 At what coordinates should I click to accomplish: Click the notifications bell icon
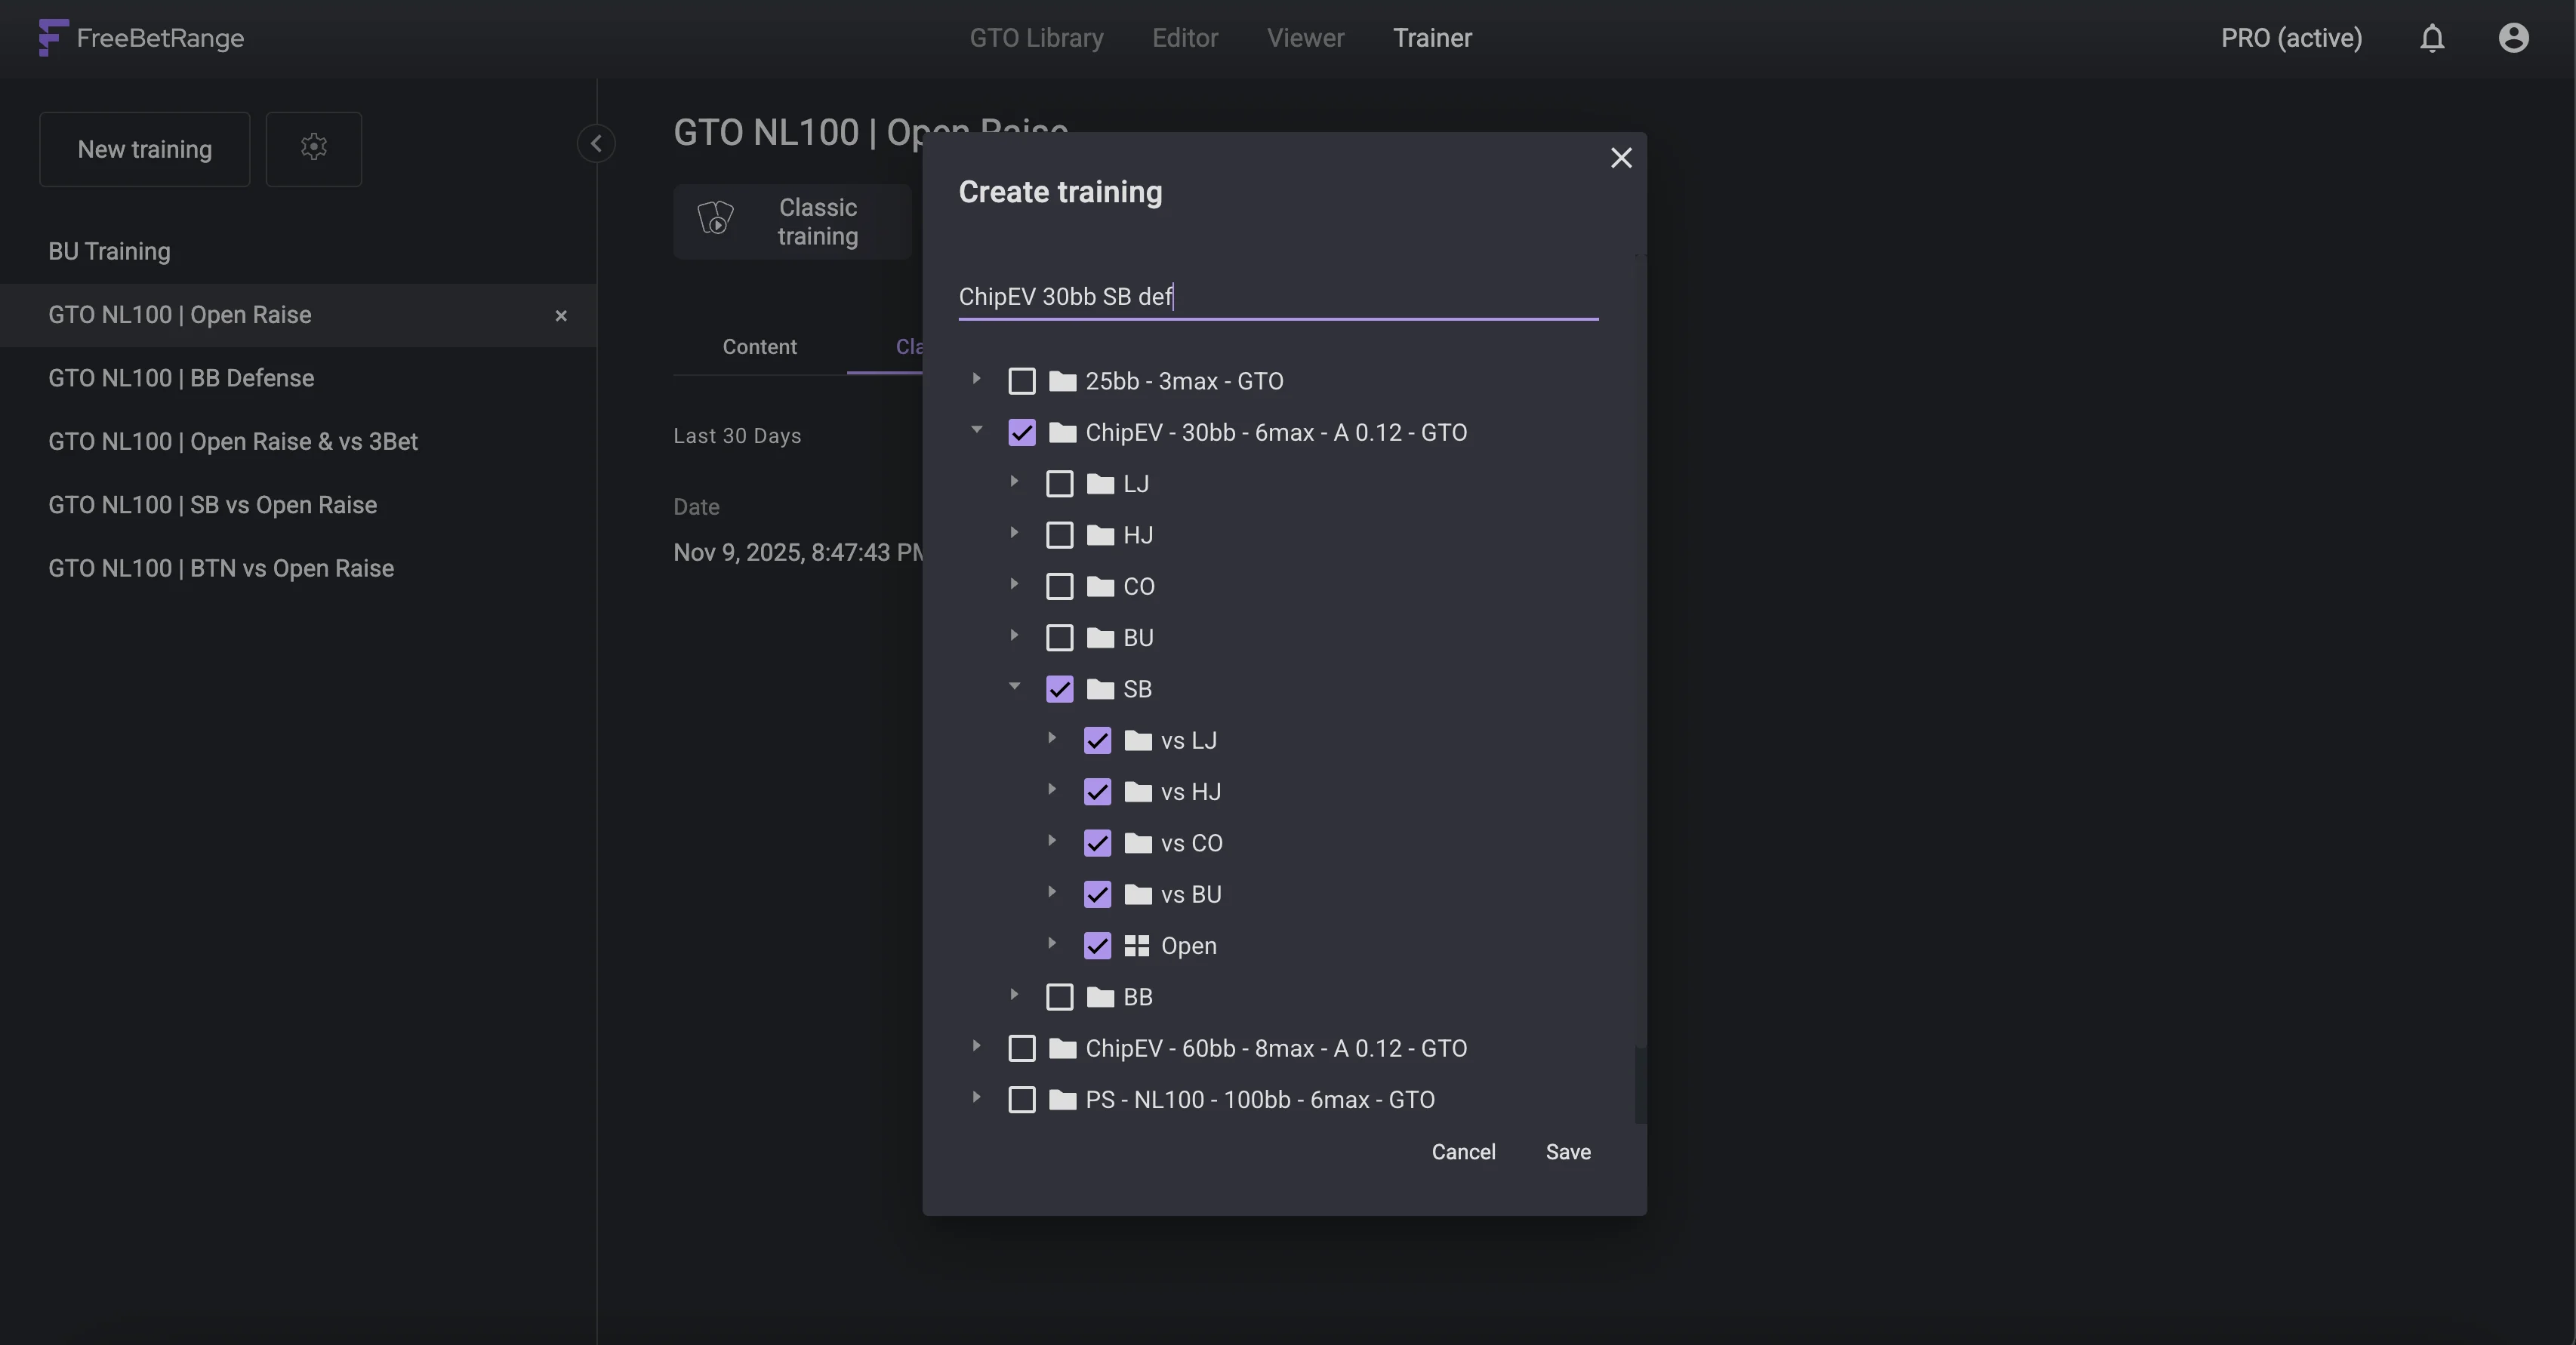(2432, 38)
